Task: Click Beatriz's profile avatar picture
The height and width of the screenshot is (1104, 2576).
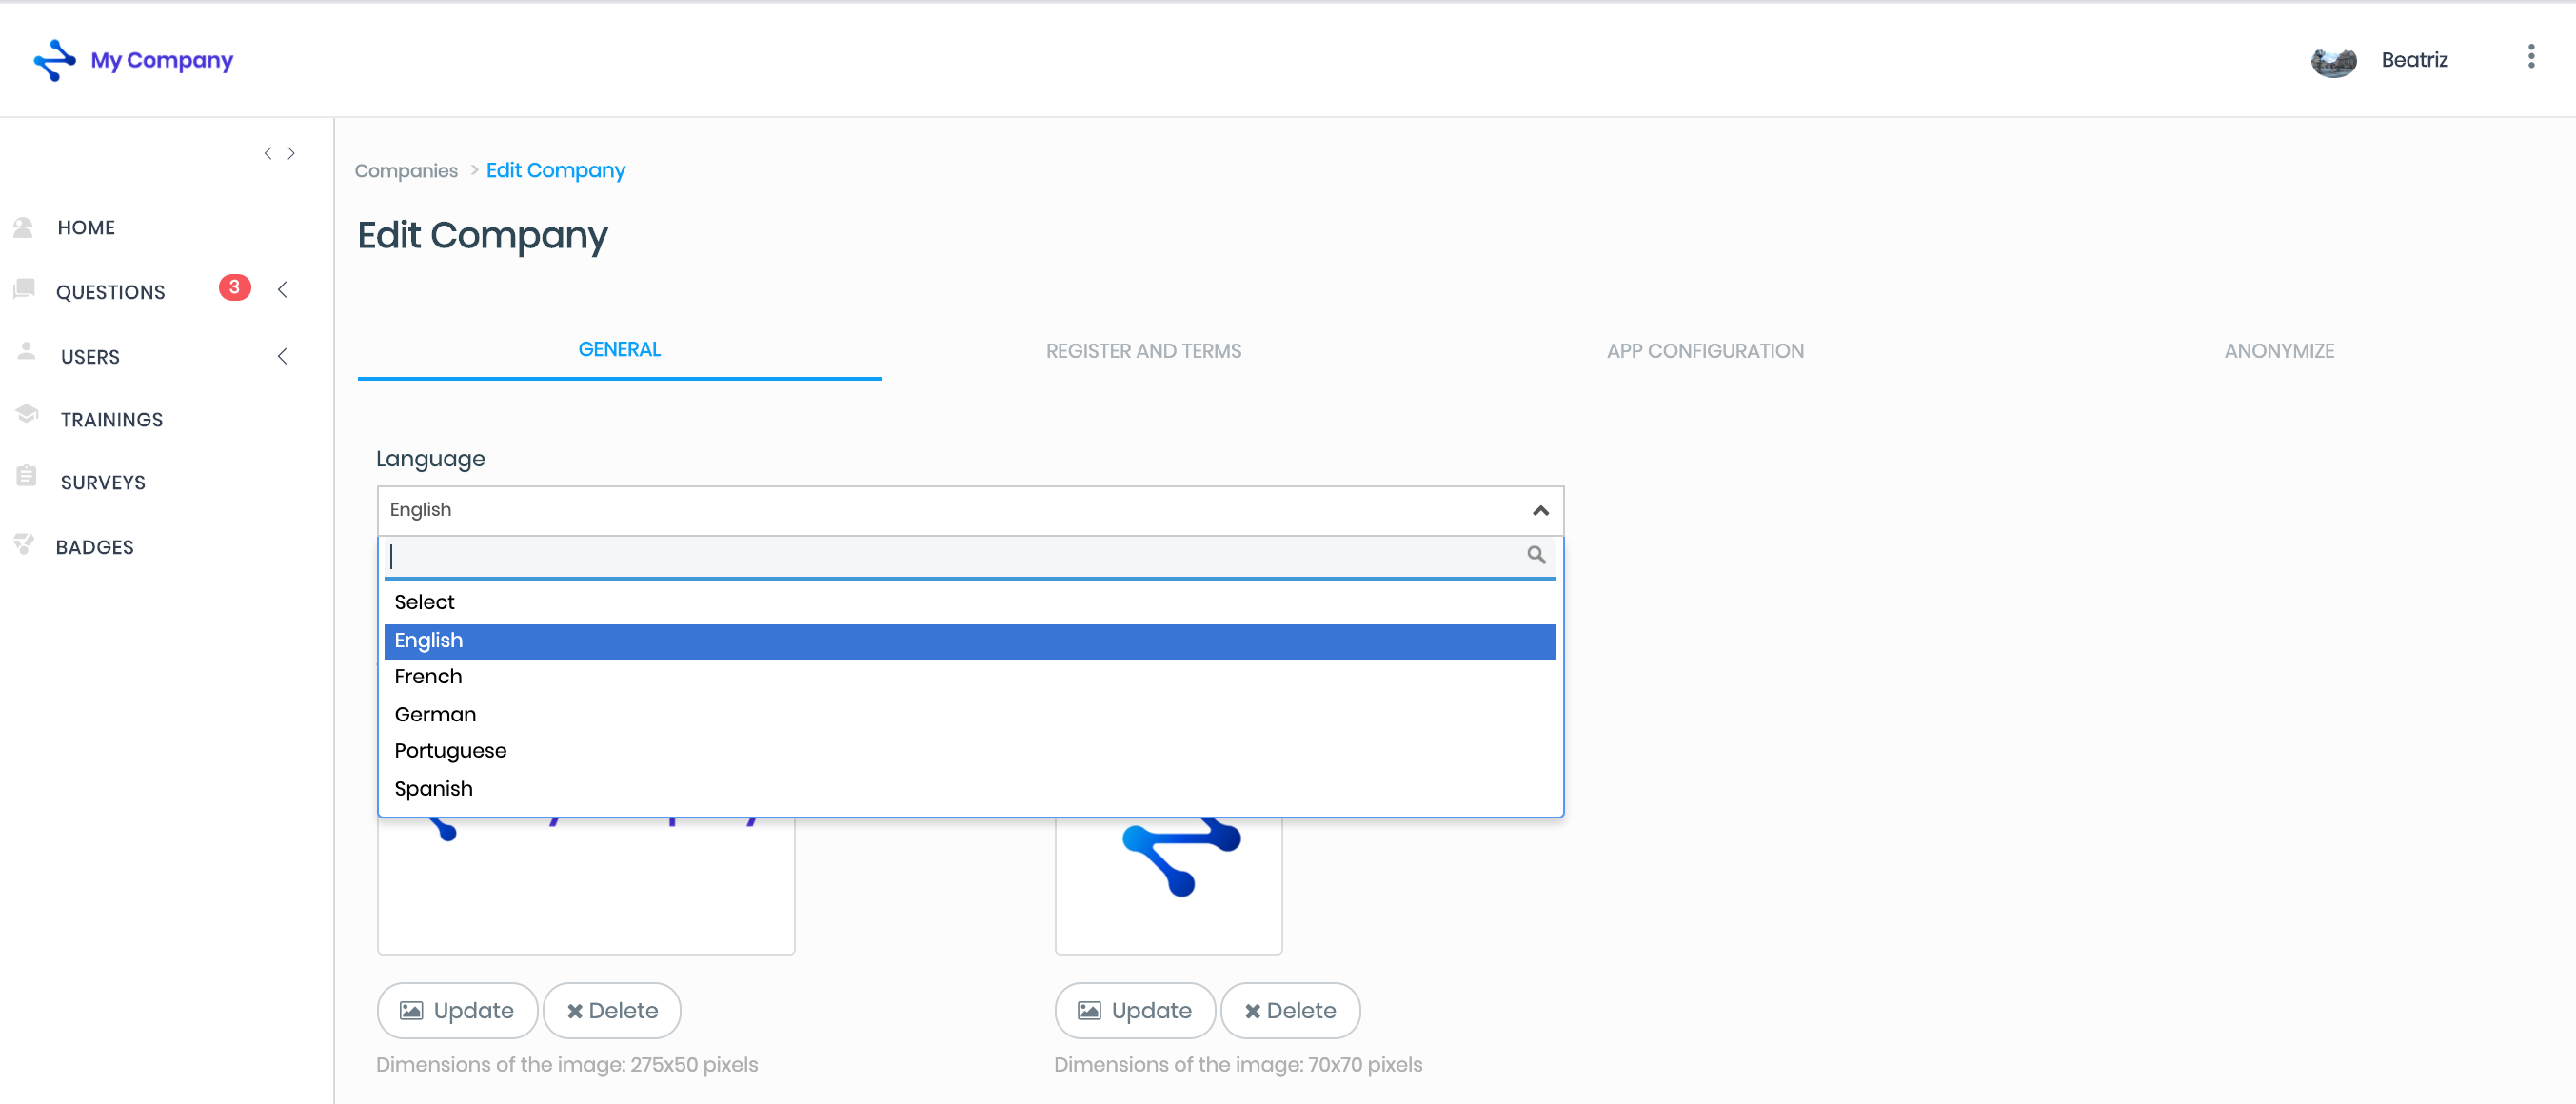Action: point(2333,61)
